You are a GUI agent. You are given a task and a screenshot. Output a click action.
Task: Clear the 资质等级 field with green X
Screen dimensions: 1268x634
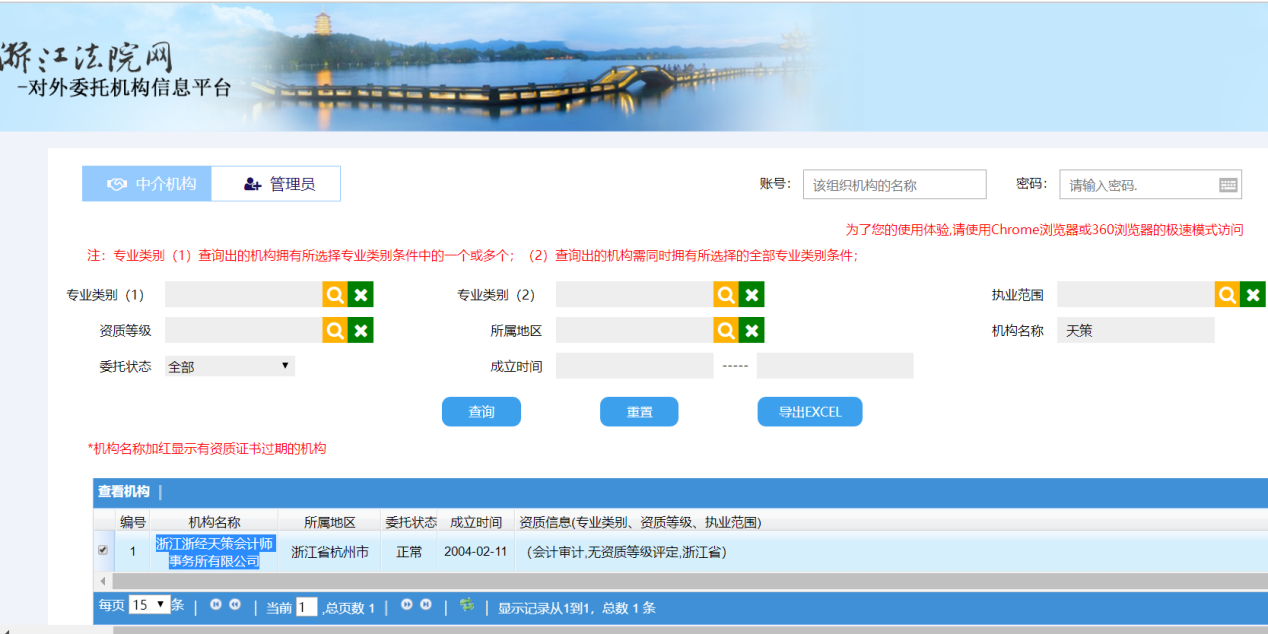click(x=361, y=330)
